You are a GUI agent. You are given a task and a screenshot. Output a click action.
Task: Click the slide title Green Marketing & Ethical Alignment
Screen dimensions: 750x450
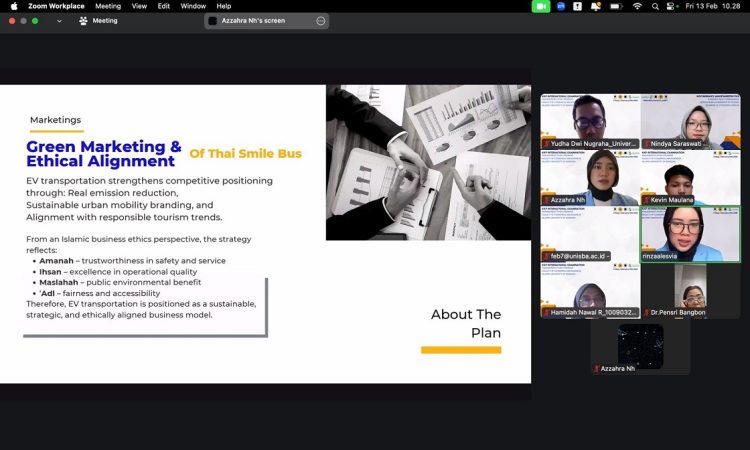(x=104, y=154)
